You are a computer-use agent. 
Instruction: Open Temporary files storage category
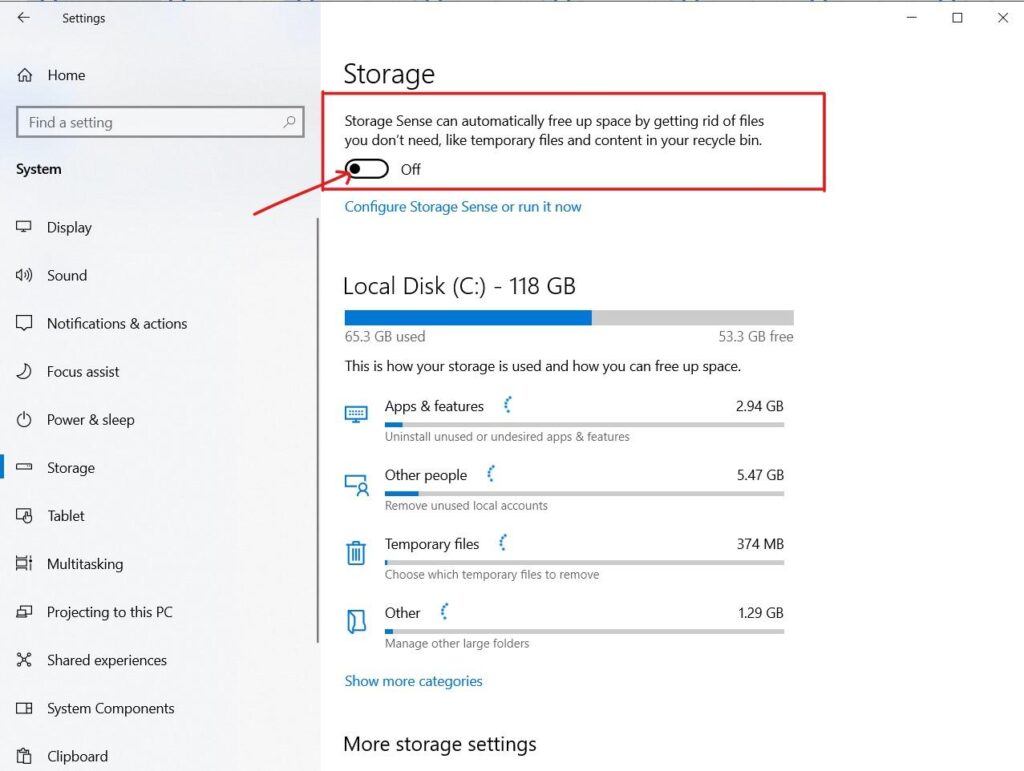tap(564, 558)
